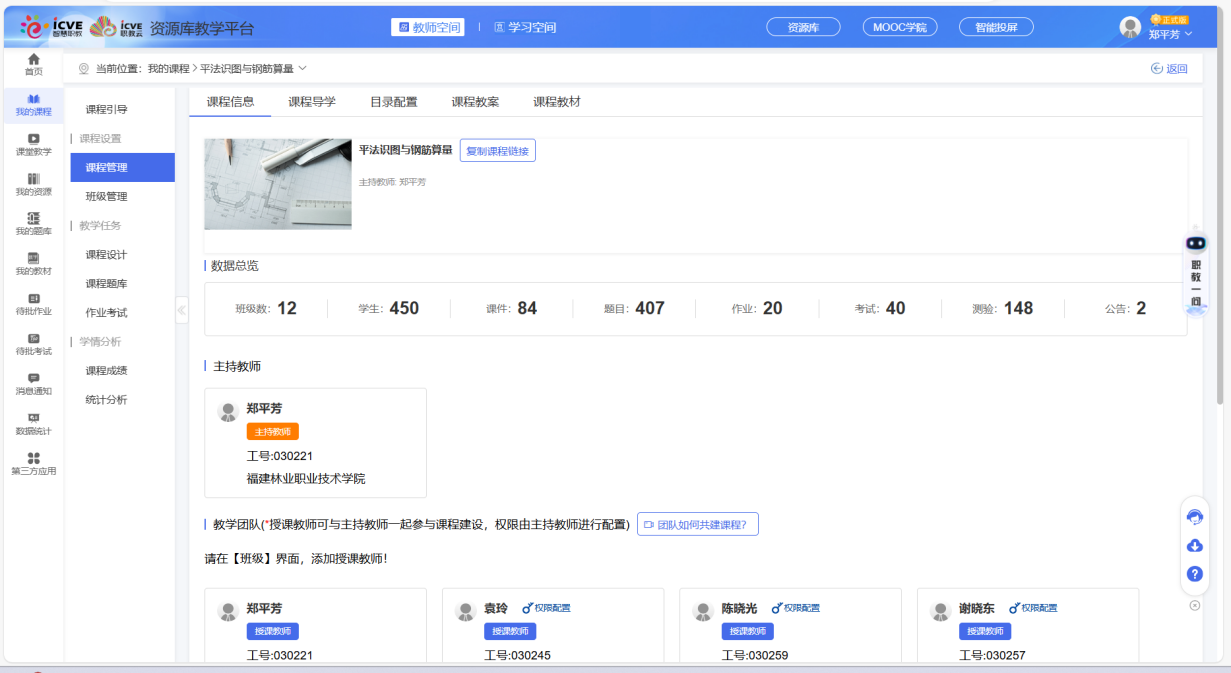Click the course cover thumbnail image
The height and width of the screenshot is (673, 1231).
click(x=278, y=184)
